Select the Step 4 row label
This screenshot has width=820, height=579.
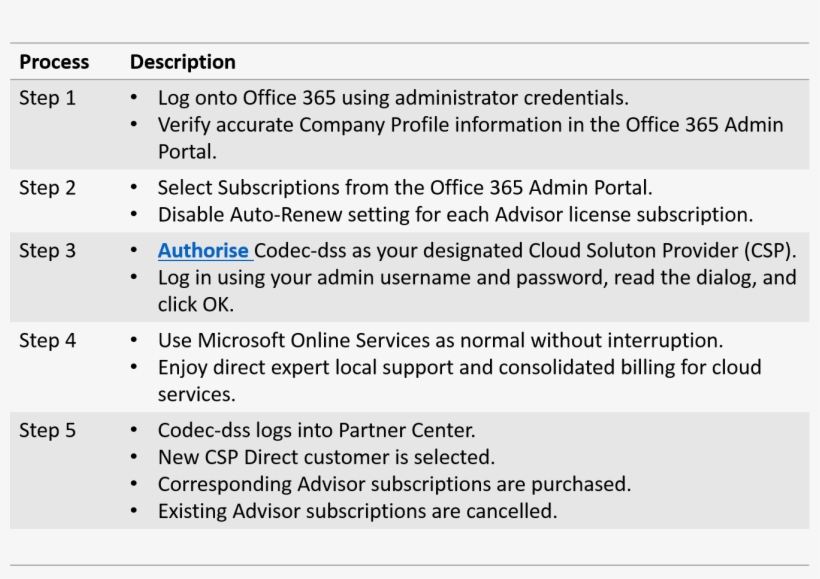tap(47, 341)
